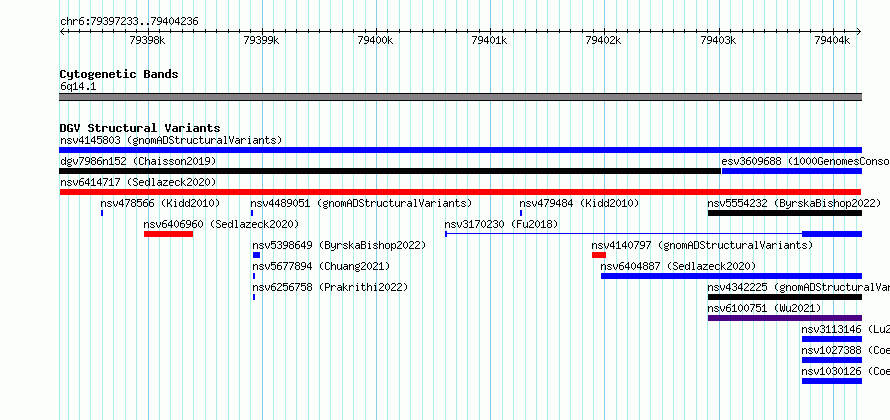Open the nsv4140797 gnomADStructuralVariants label
The height and width of the screenshot is (420, 890).
pos(702,245)
